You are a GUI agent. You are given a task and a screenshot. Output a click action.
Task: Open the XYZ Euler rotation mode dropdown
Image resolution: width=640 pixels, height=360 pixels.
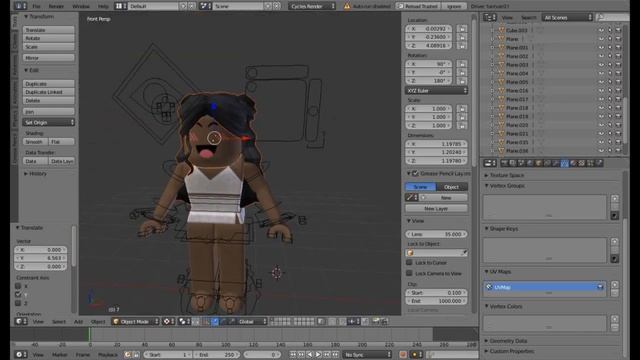point(436,91)
